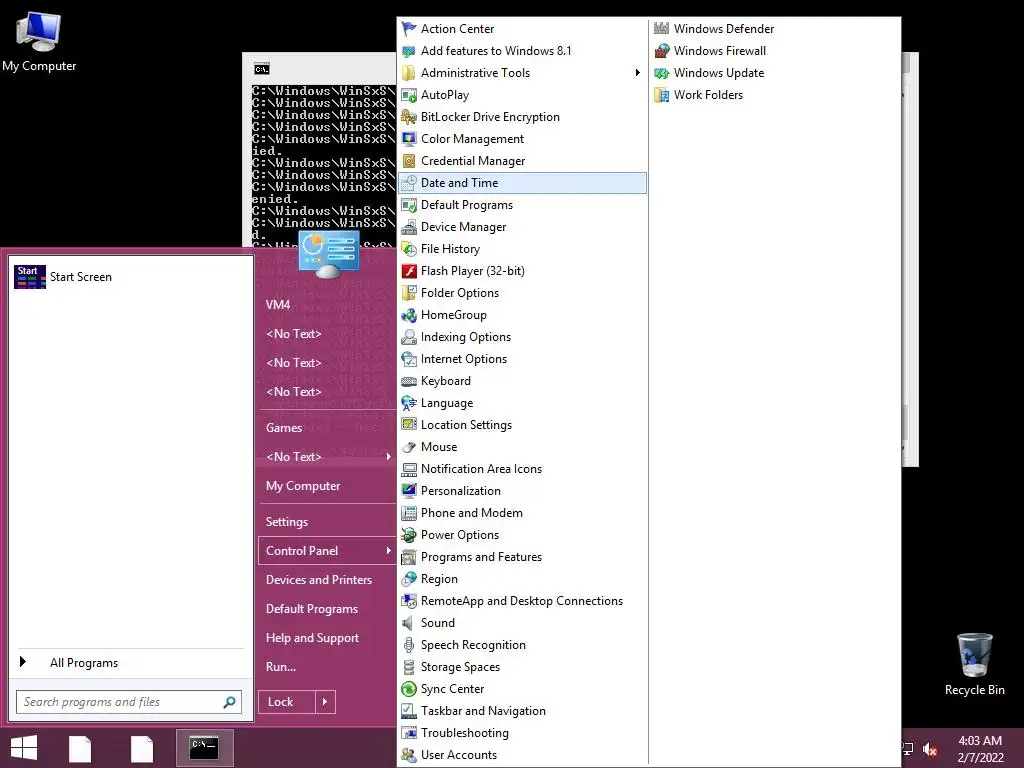This screenshot has height=768, width=1024.
Task: Click the Windows Defender icon
Action: tap(662, 29)
